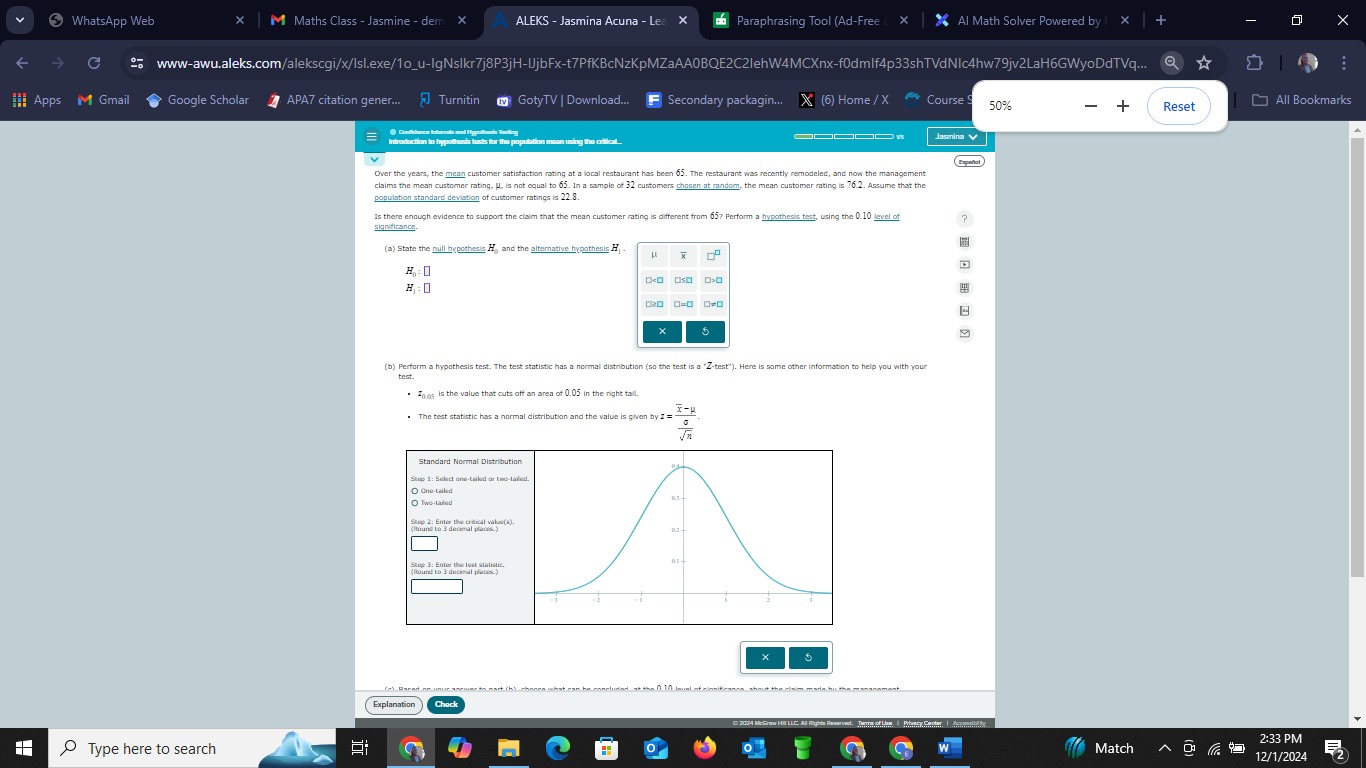
Task: Switch to the WhatsApp Web tab
Action: click(x=146, y=20)
